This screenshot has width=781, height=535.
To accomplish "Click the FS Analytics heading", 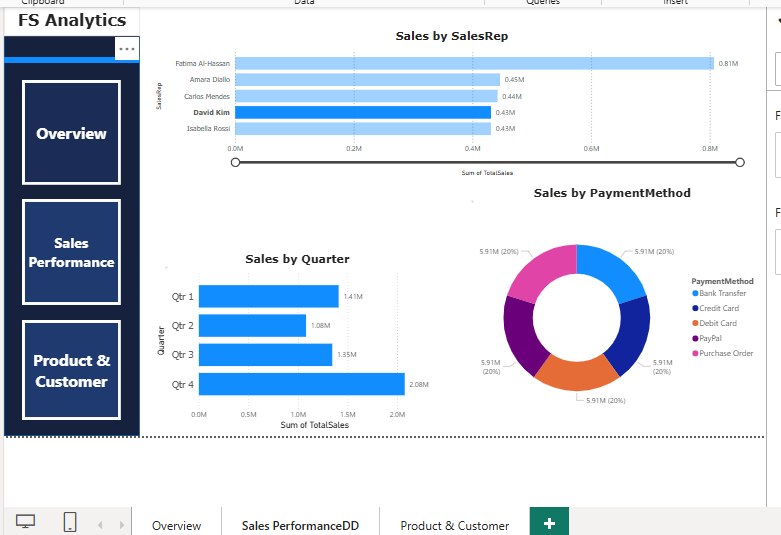I will (x=72, y=20).
